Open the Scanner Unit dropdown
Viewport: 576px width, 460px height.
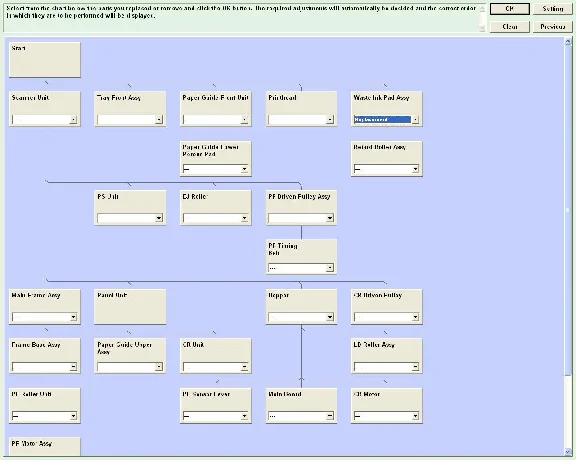click(x=44, y=119)
